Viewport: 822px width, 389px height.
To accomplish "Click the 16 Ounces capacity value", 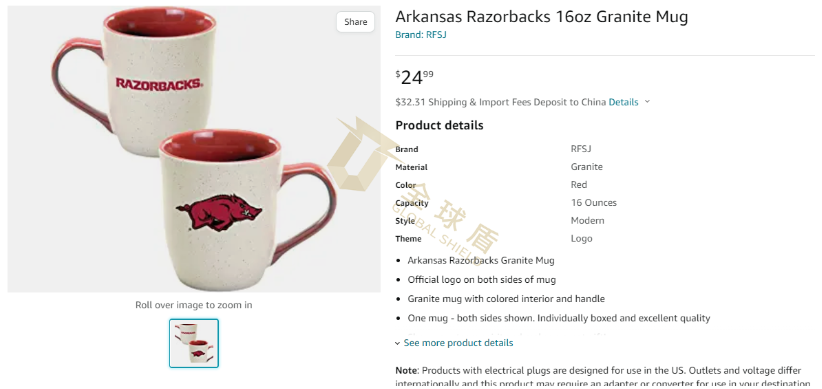I will click(593, 202).
